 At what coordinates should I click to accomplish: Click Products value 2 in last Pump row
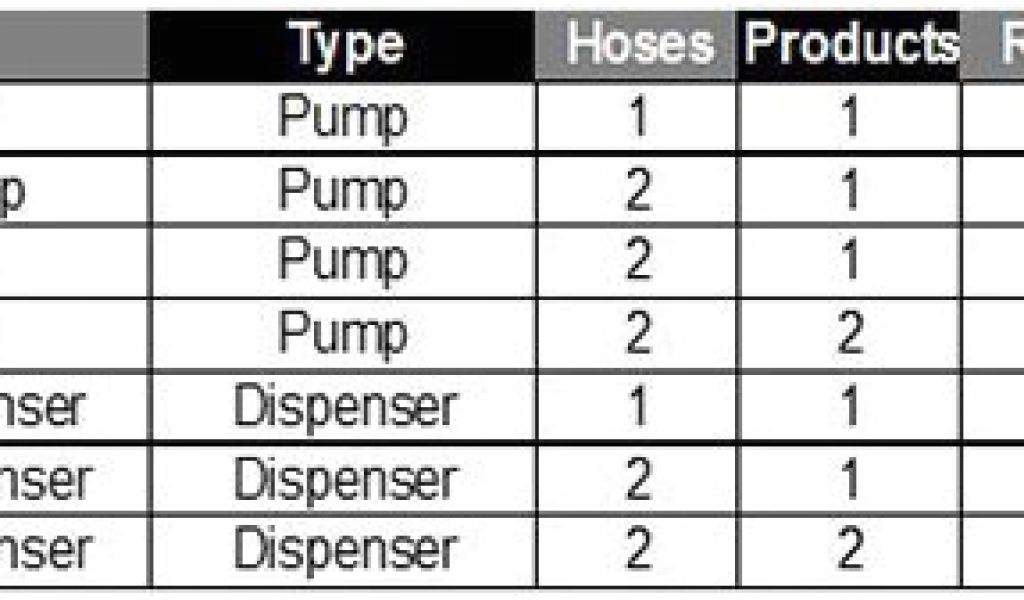coord(850,333)
